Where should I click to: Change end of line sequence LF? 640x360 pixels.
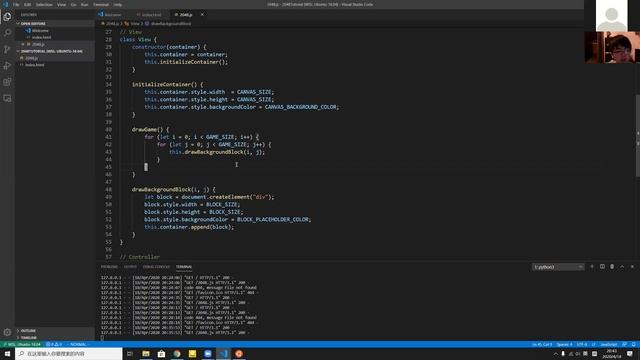pyautogui.click(x=594, y=344)
